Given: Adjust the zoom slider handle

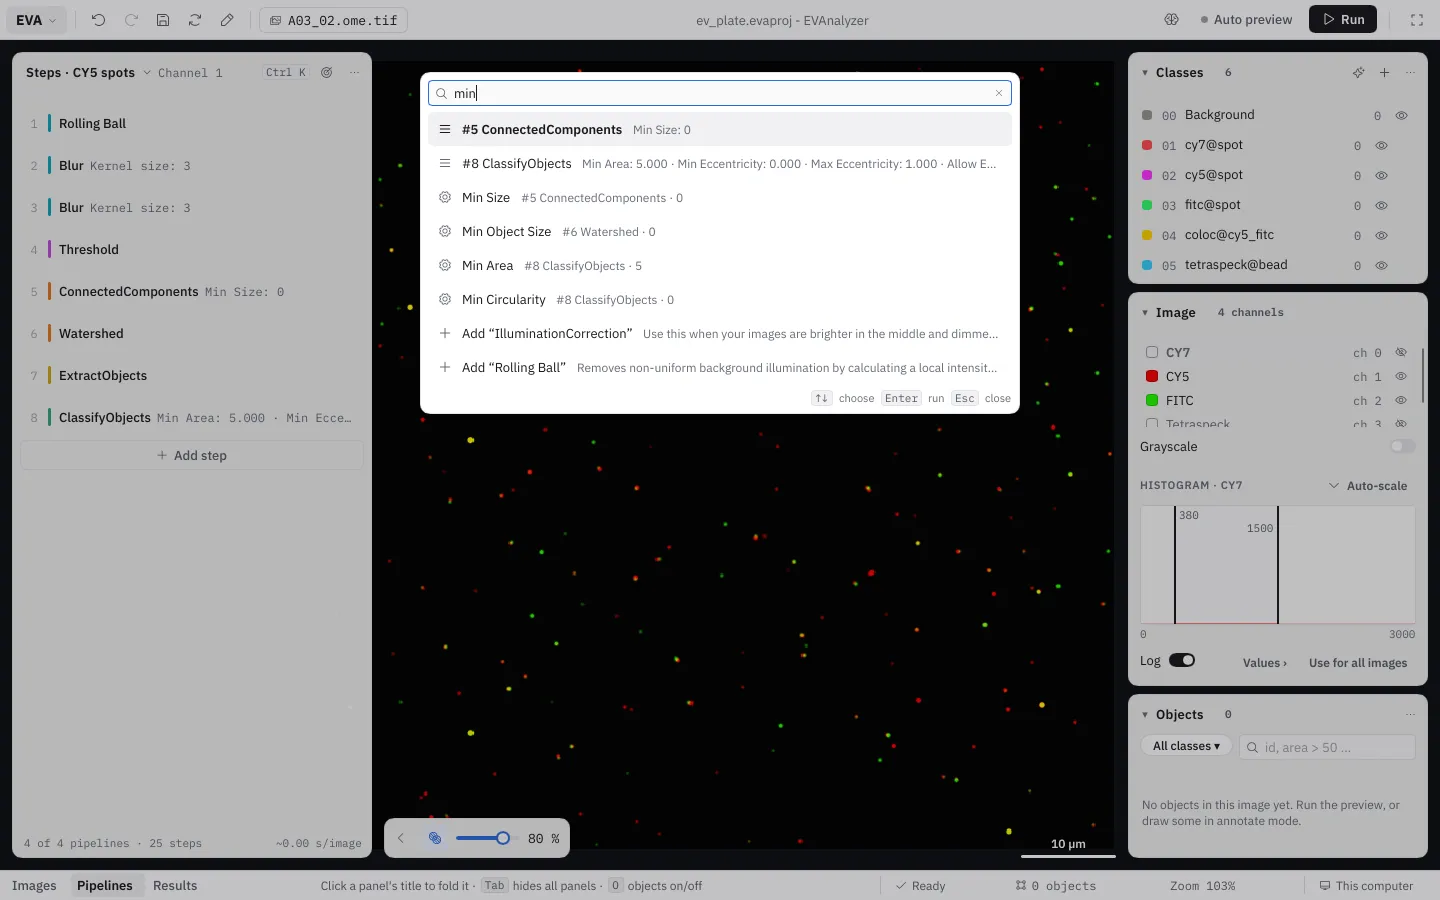Looking at the screenshot, I should (x=503, y=838).
